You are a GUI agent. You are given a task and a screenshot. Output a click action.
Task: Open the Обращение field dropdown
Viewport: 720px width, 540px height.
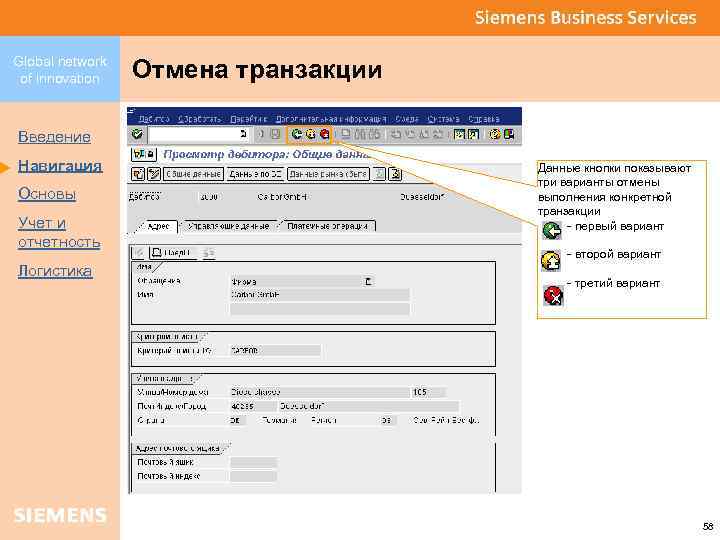[368, 281]
